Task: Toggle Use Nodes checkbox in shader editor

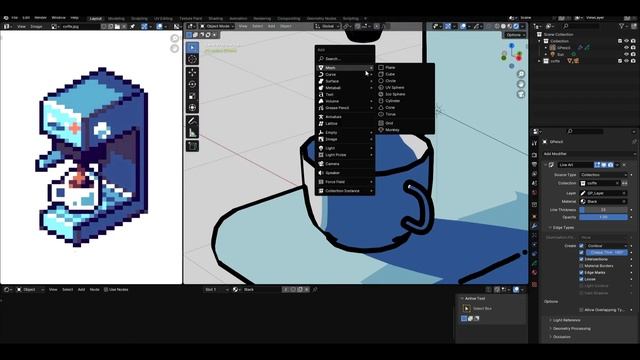Action: (106, 289)
